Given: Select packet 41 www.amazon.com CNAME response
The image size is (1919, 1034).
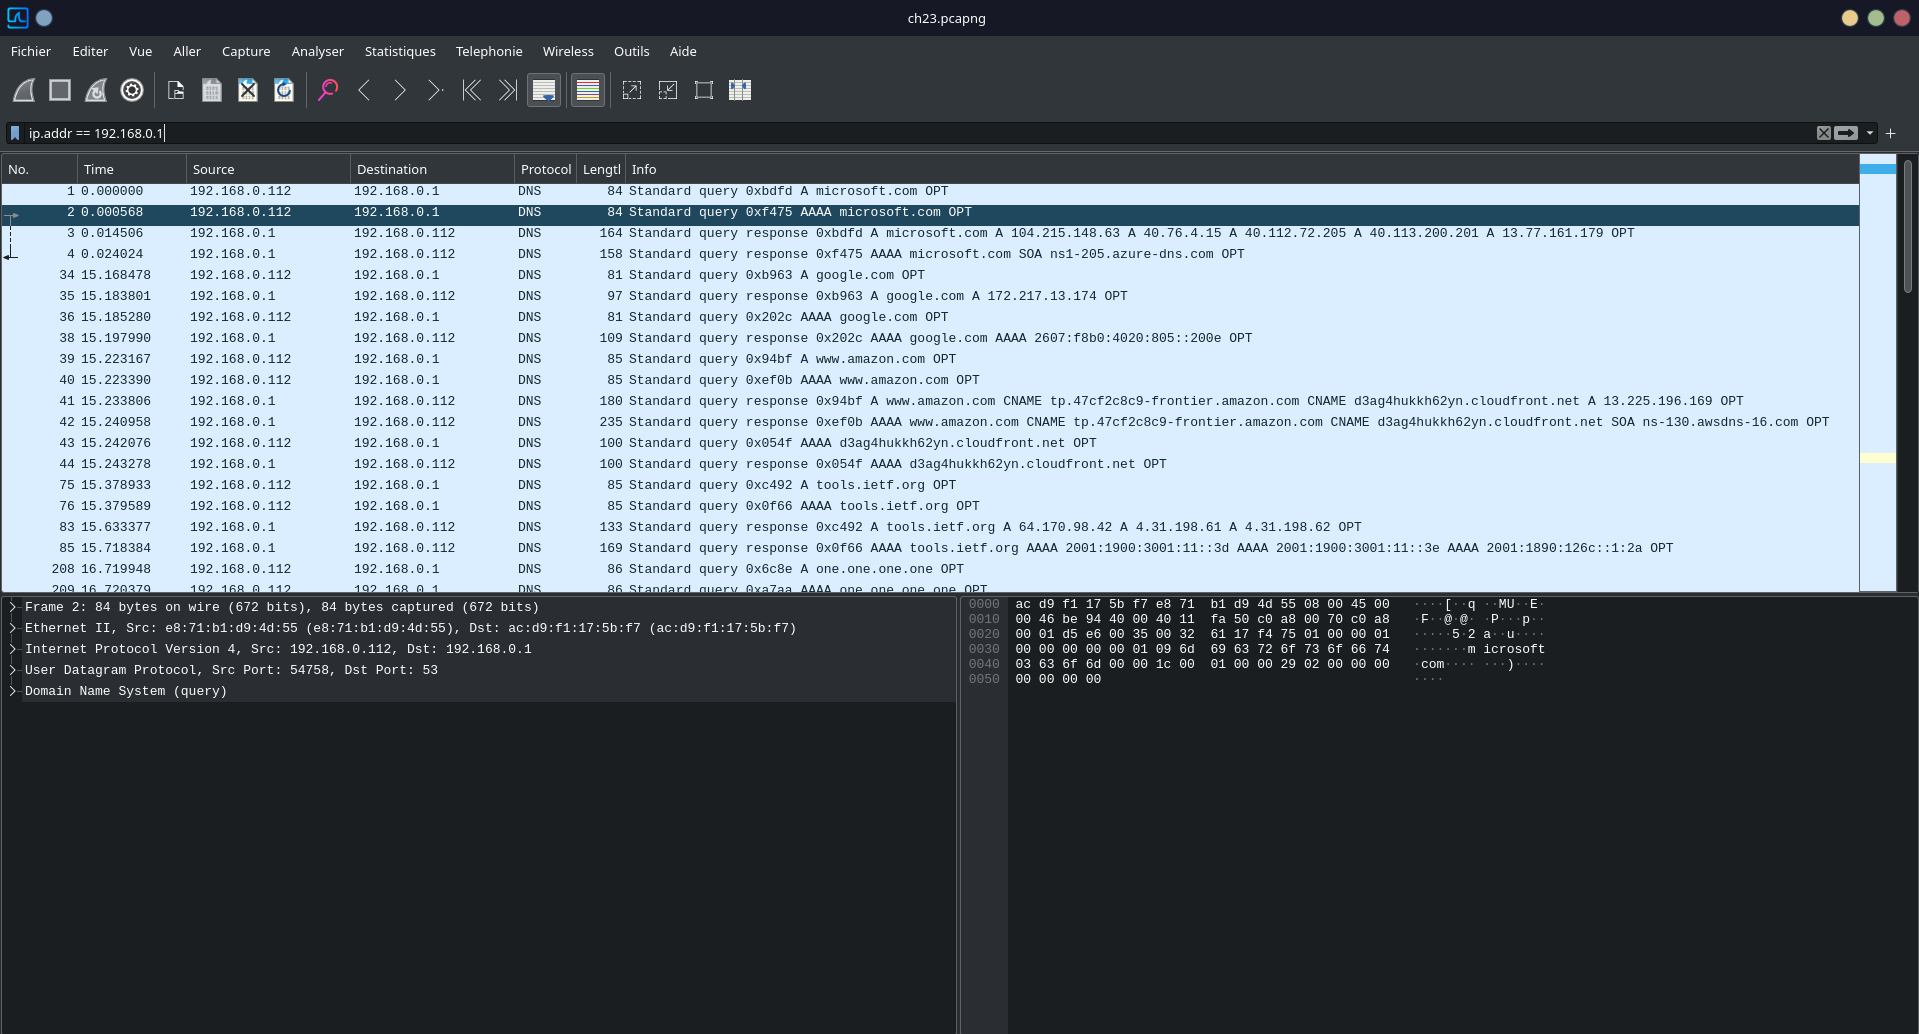Looking at the screenshot, I should point(930,401).
